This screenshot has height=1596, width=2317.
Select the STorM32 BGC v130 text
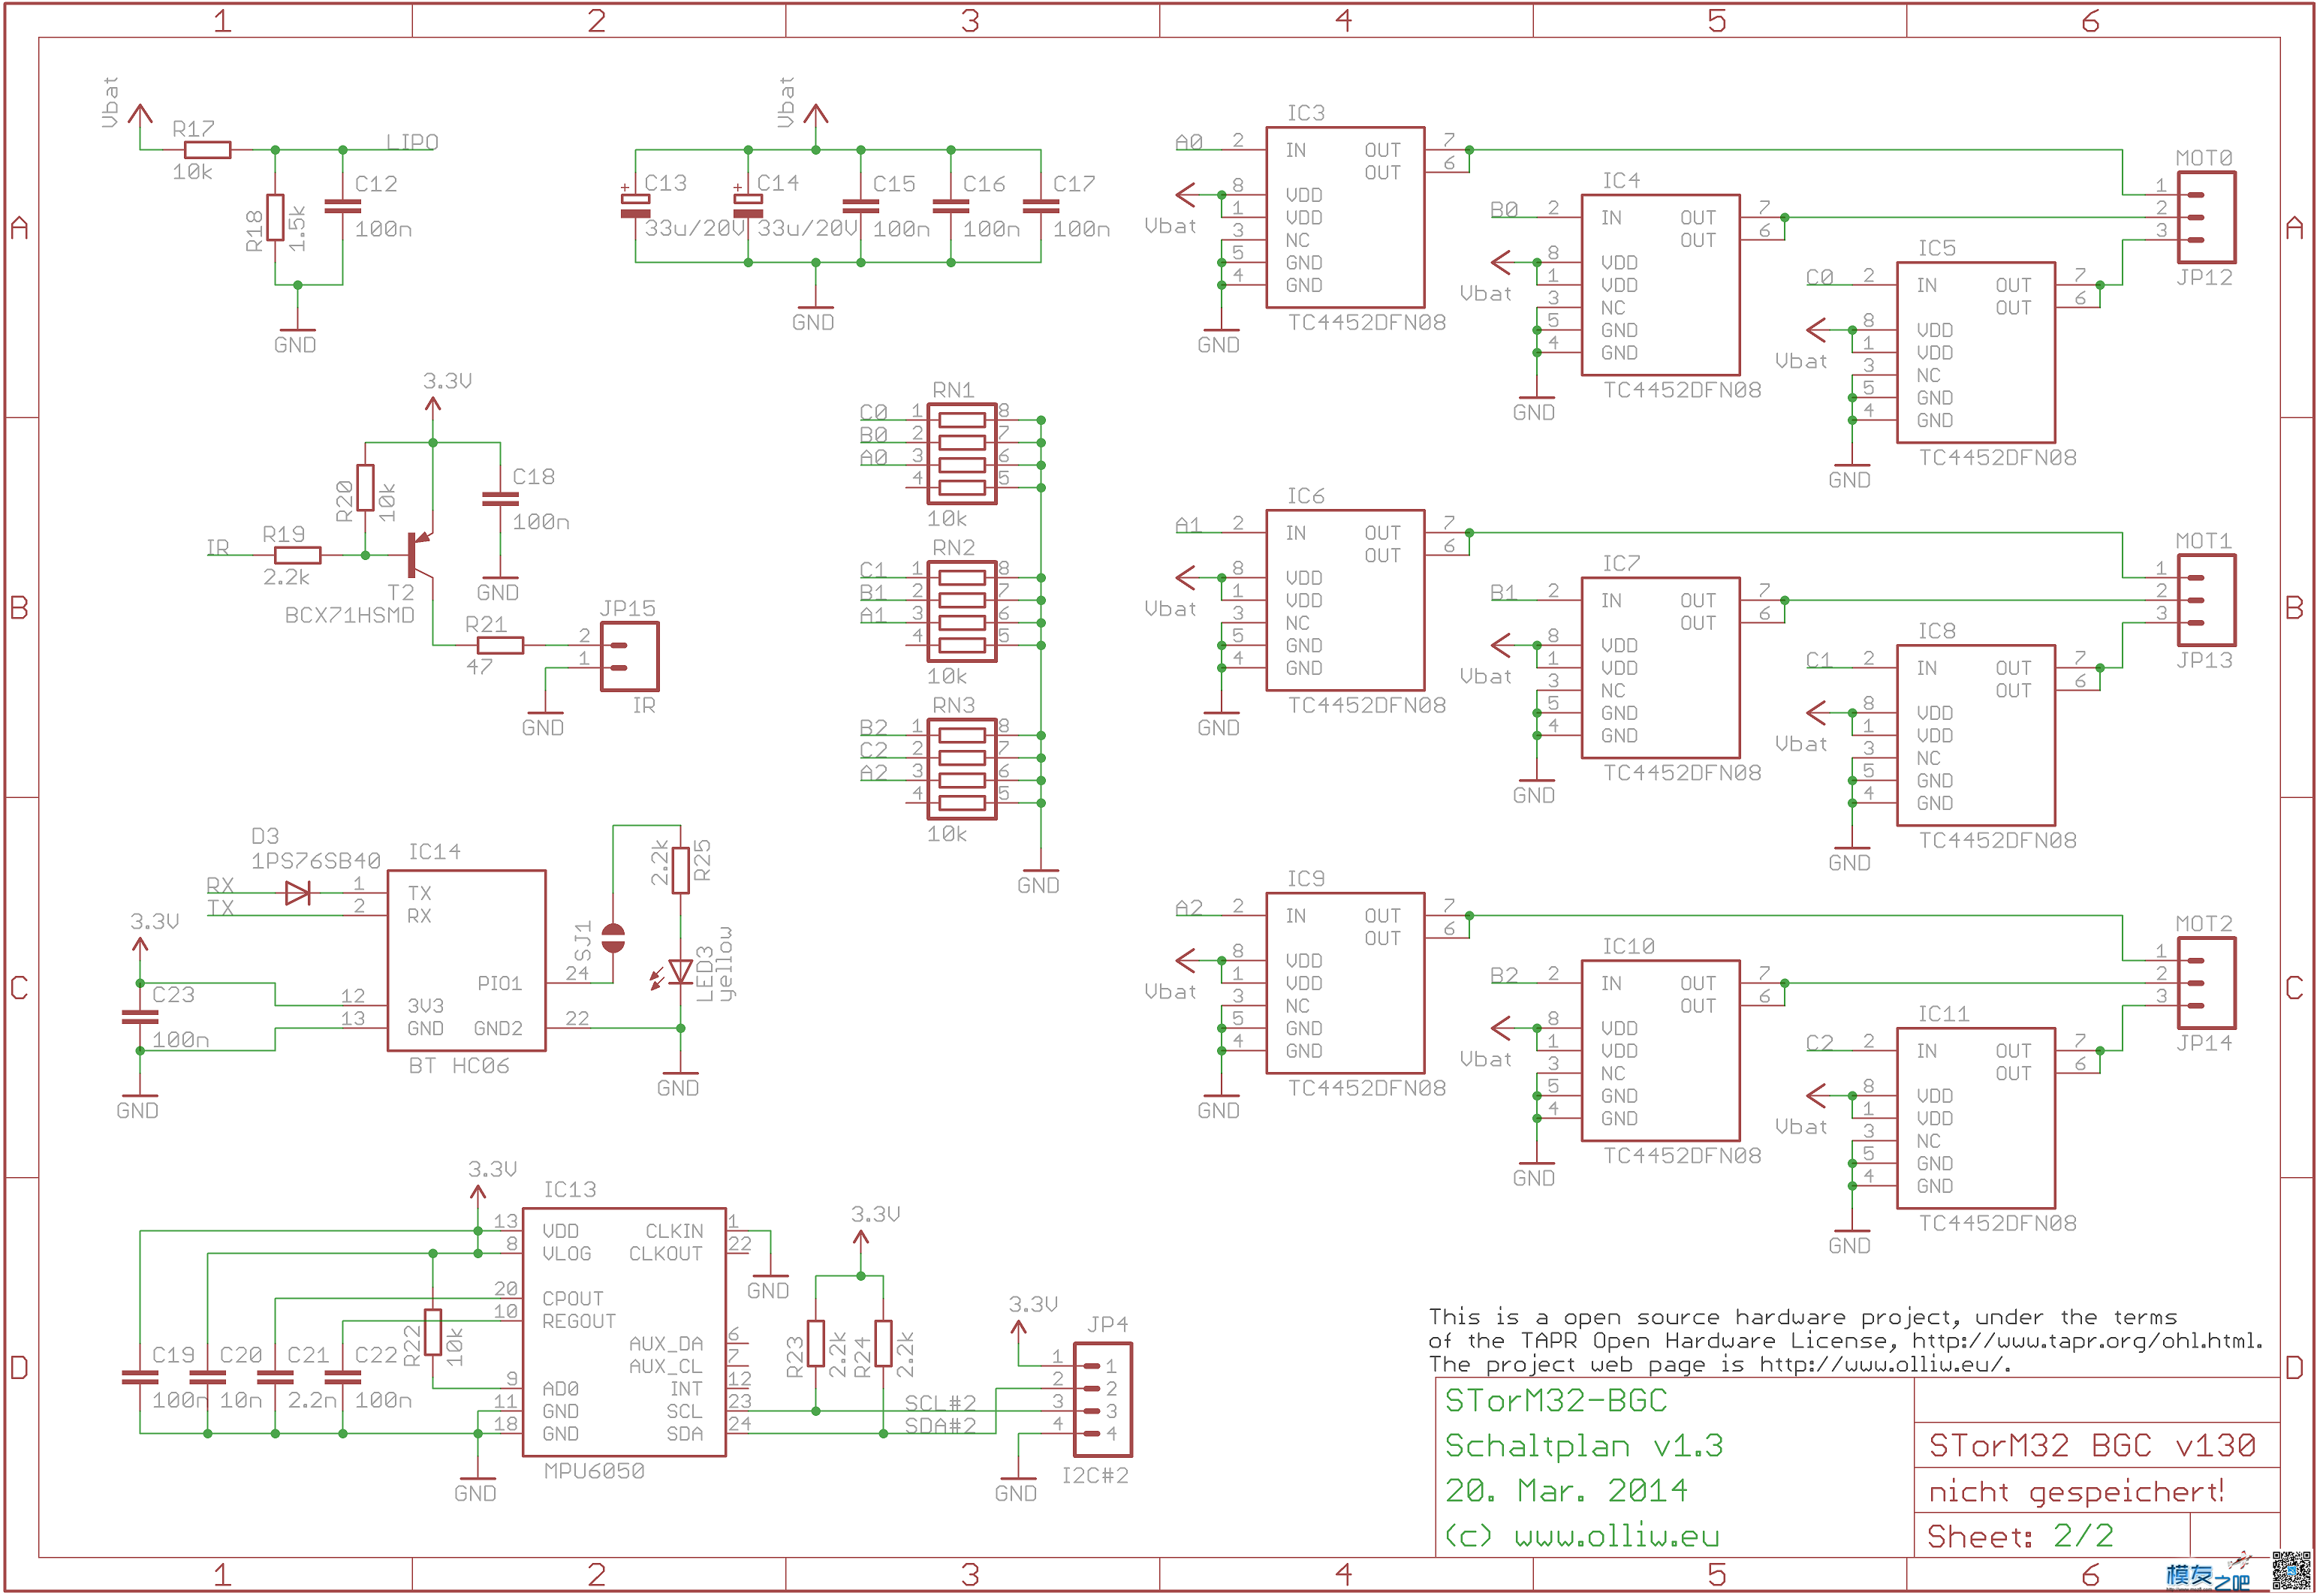pos(2092,1446)
